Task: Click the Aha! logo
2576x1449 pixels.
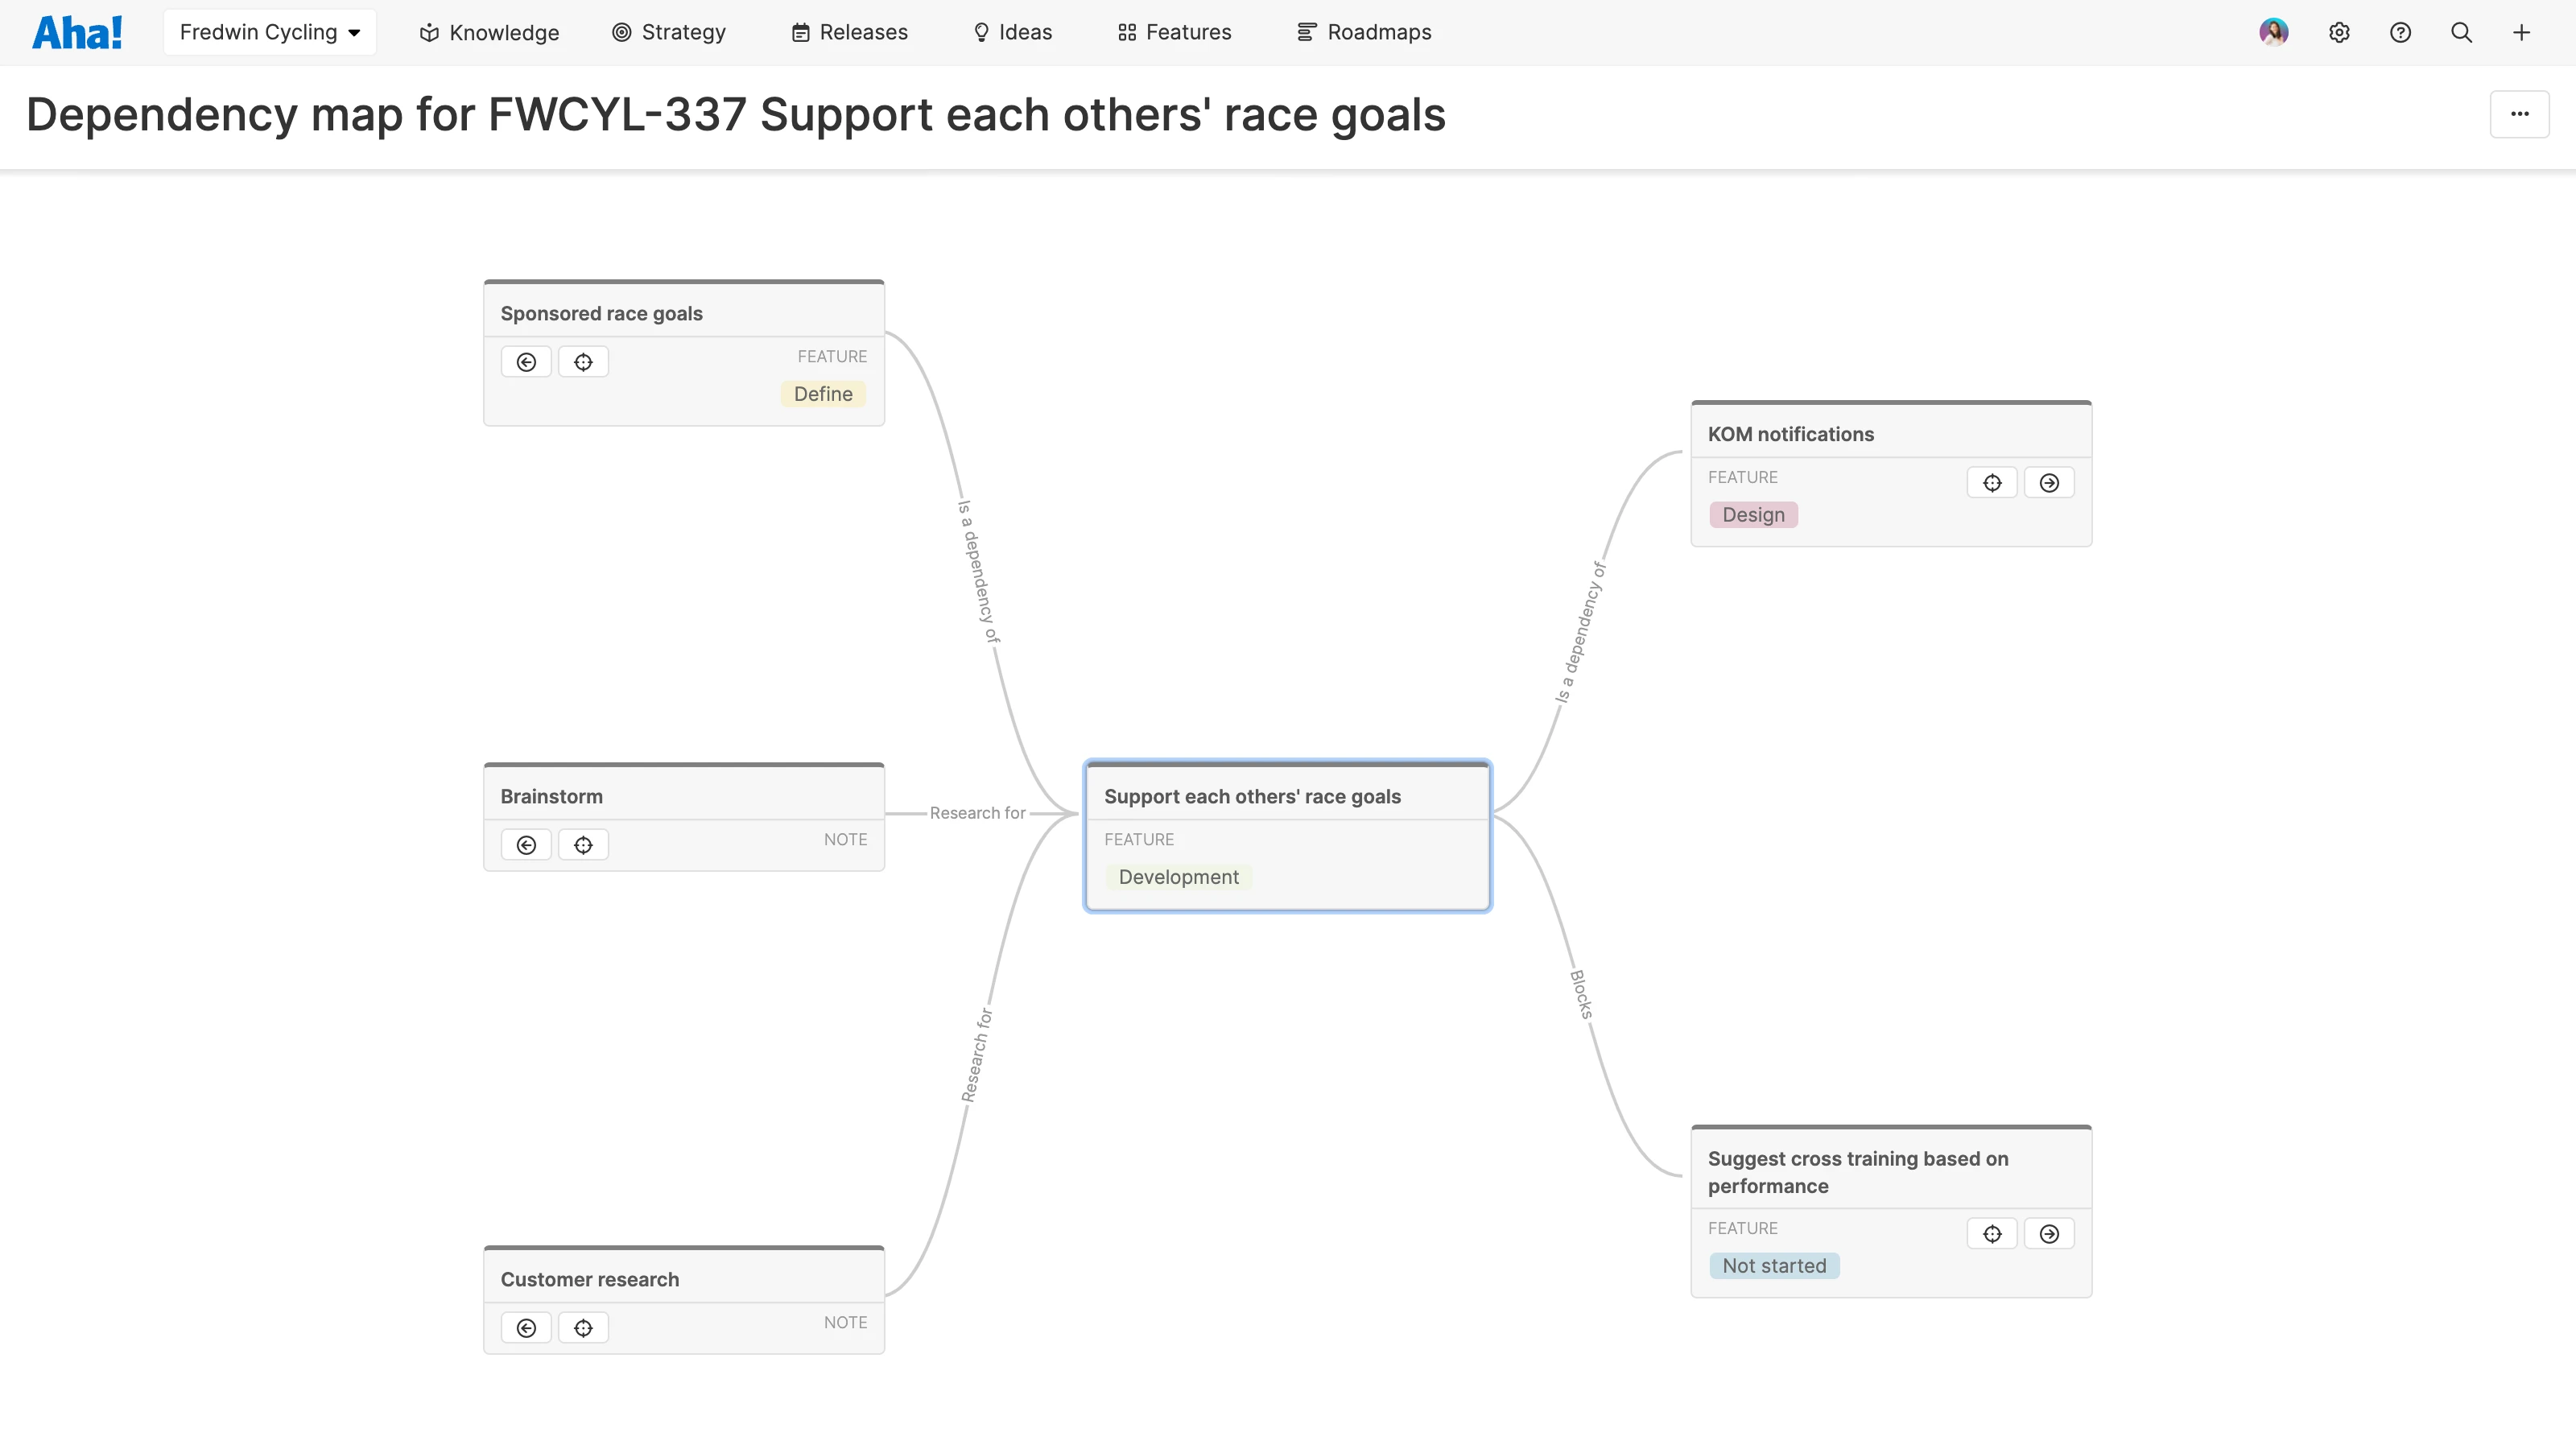Action: pyautogui.click(x=77, y=31)
